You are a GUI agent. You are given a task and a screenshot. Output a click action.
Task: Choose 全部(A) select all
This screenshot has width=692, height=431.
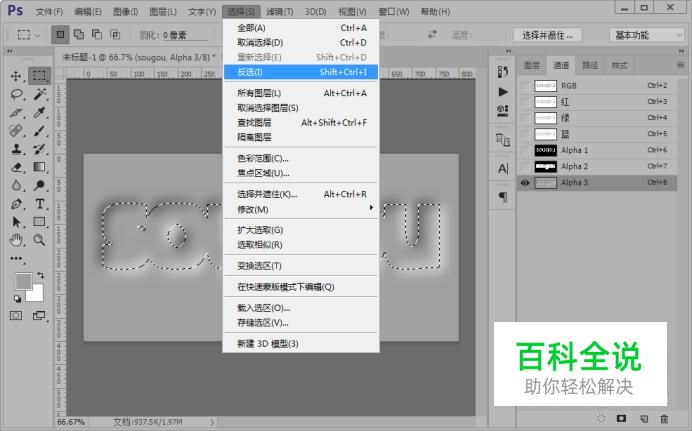301,28
